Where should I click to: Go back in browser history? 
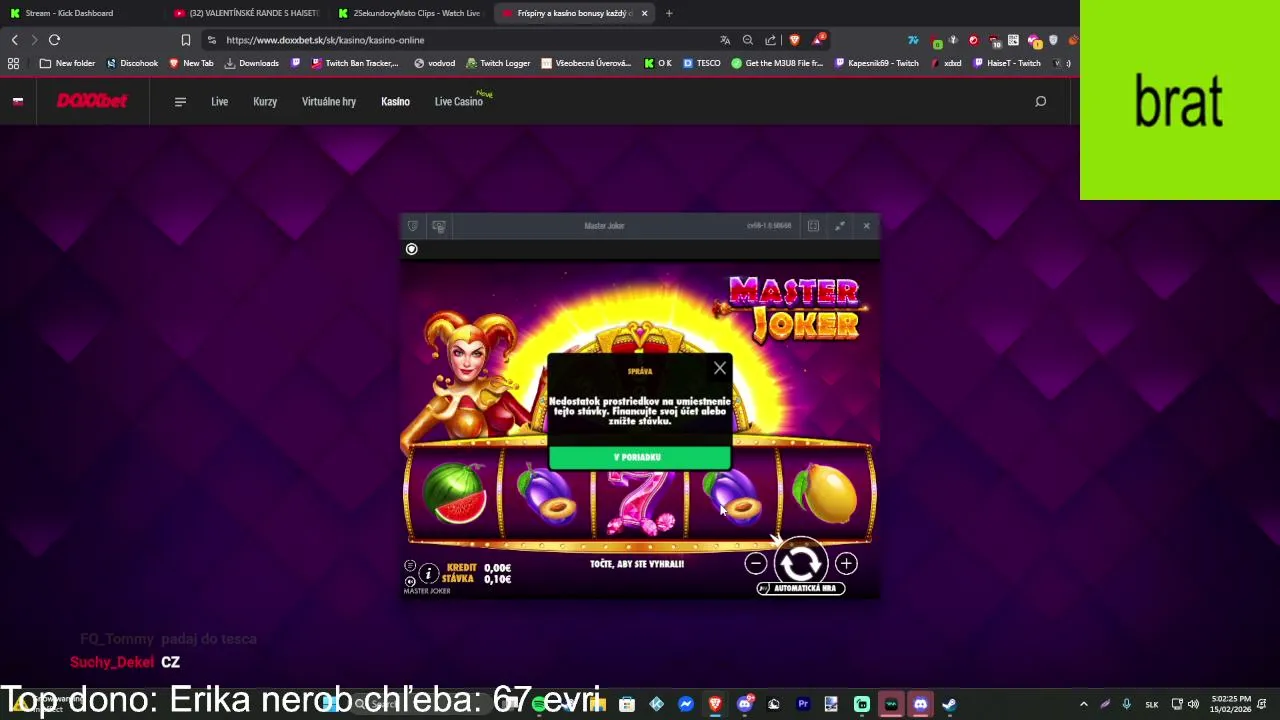coord(14,40)
